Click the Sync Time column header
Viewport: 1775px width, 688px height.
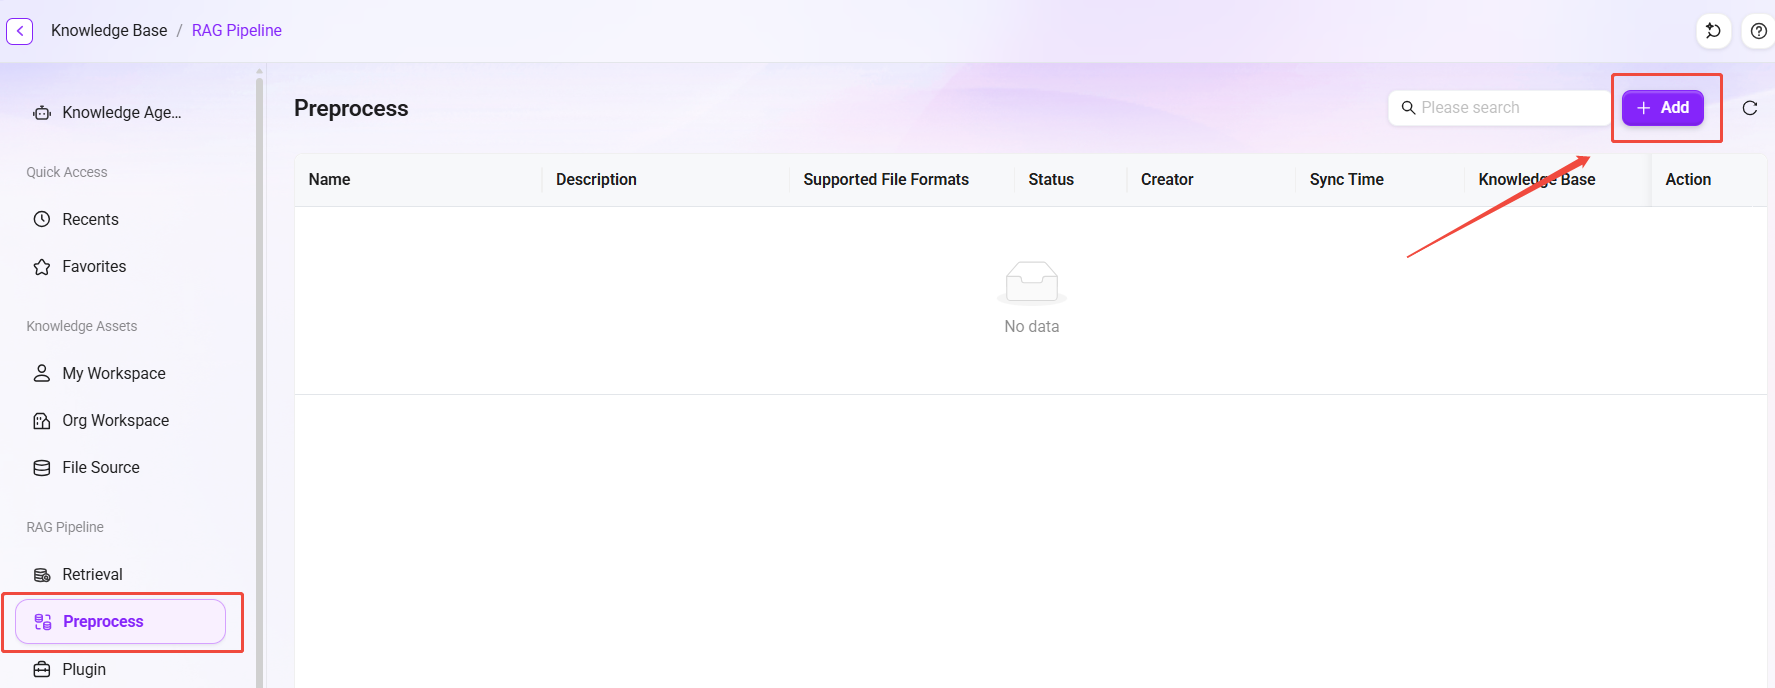click(1346, 180)
